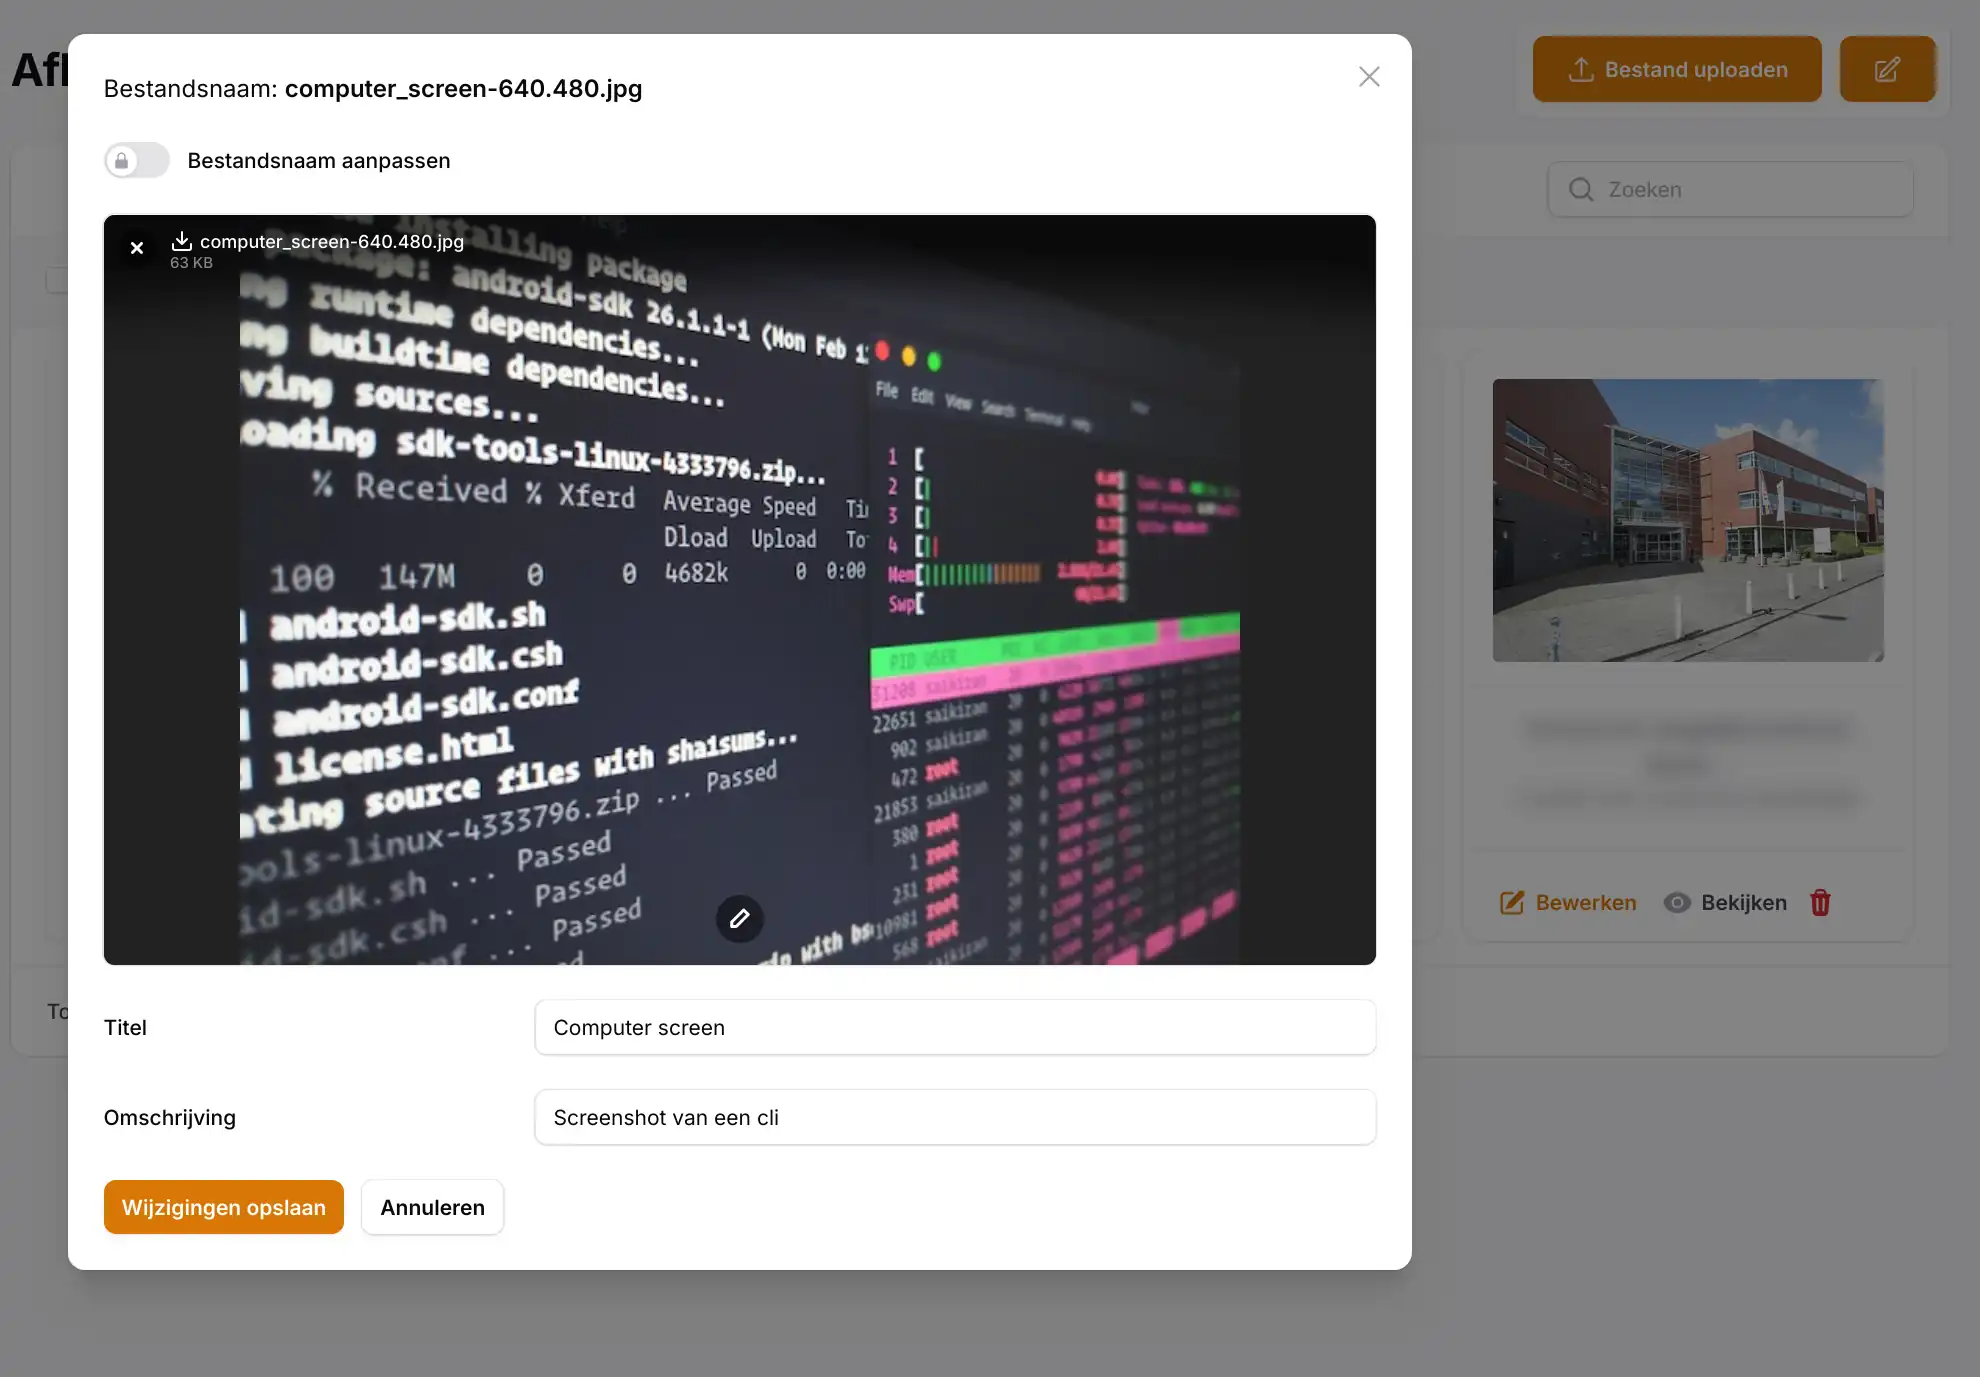Click the Omschrijving input field
Image resolution: width=1980 pixels, height=1377 pixels.
point(954,1118)
